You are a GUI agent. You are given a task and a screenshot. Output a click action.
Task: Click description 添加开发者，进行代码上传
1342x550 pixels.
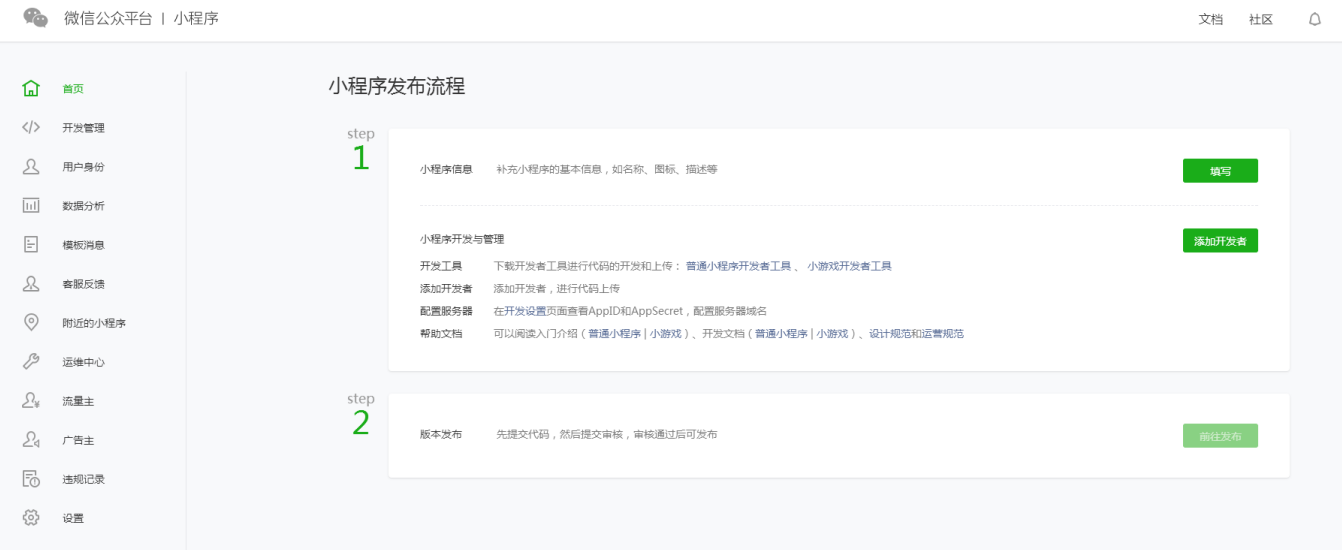[557, 289]
